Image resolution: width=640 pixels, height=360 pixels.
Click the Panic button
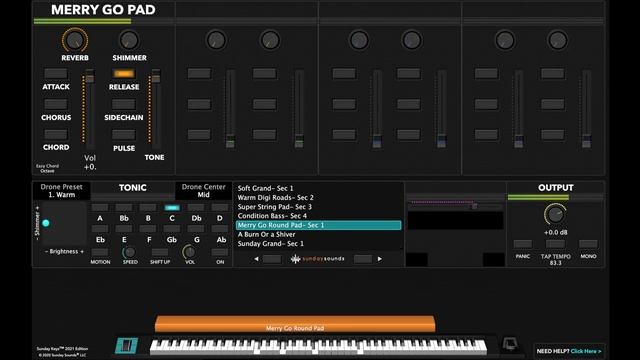[523, 244]
